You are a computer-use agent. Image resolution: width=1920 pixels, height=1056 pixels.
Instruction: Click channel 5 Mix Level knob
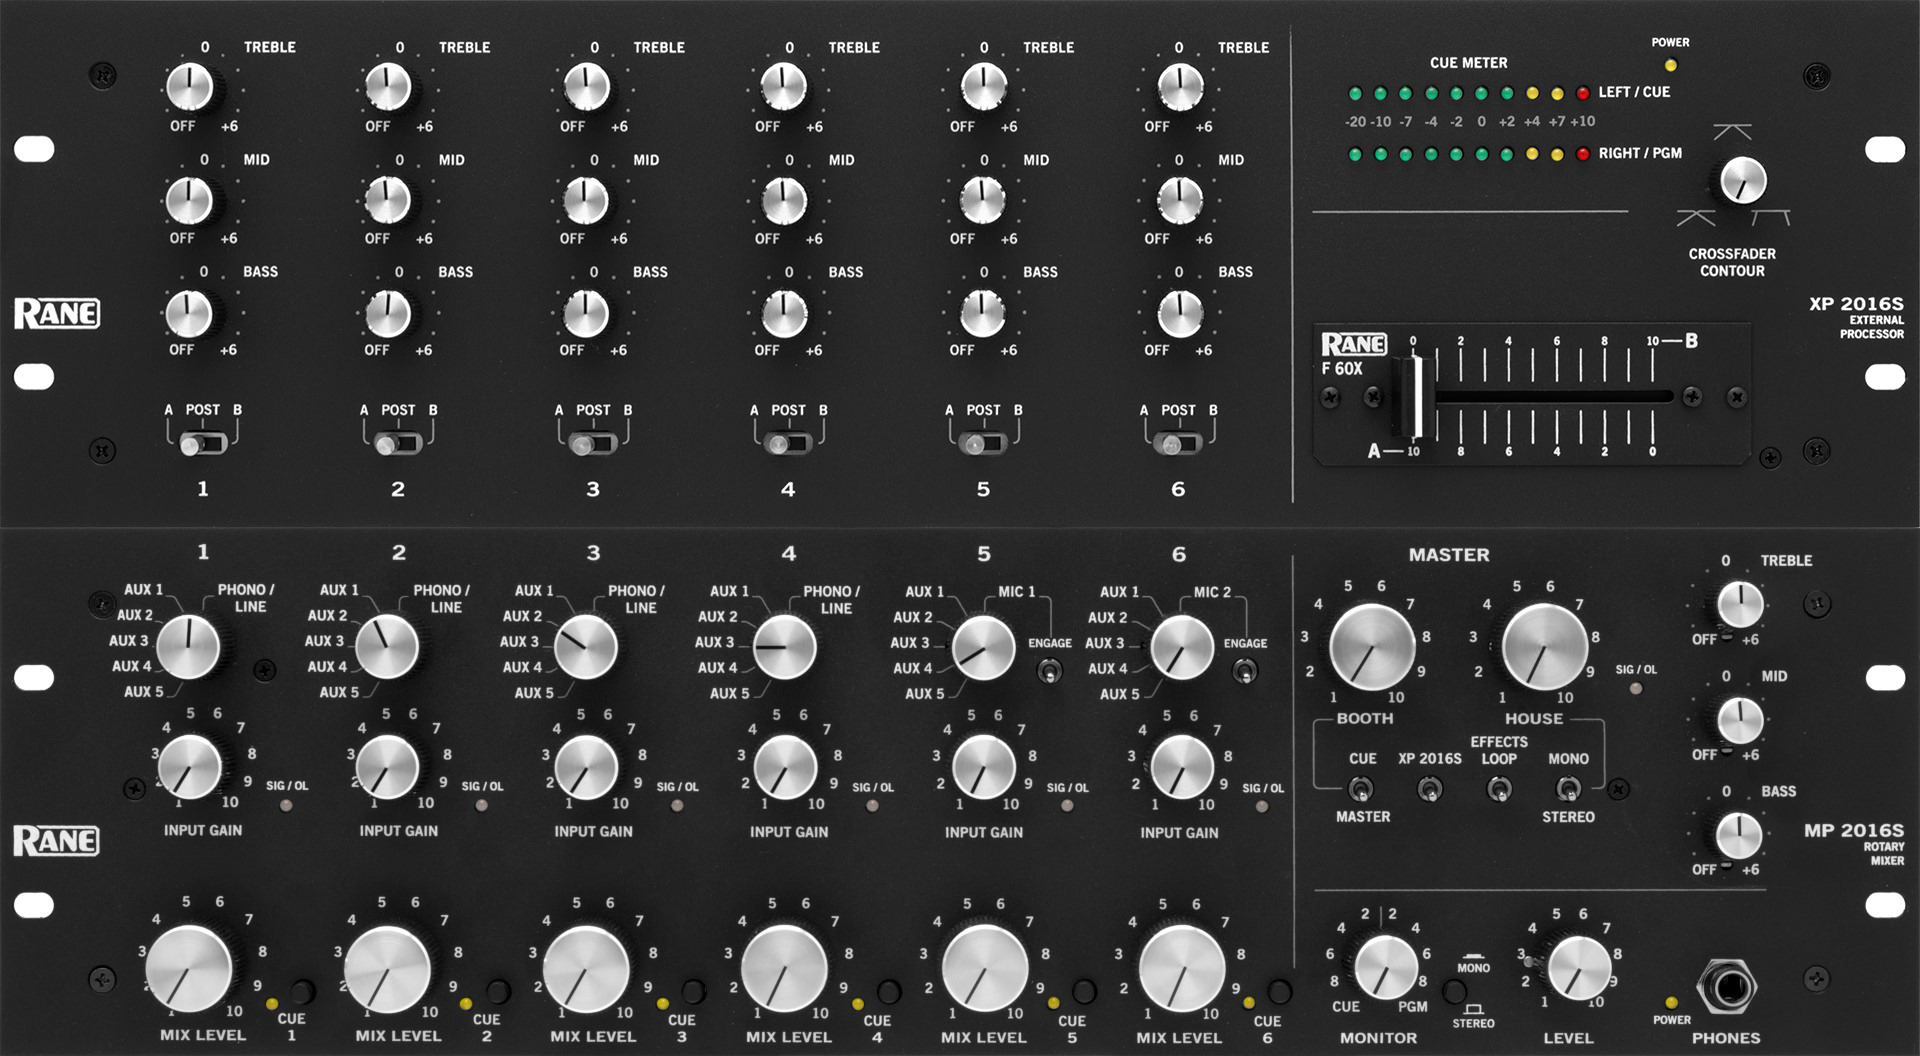tap(984, 970)
